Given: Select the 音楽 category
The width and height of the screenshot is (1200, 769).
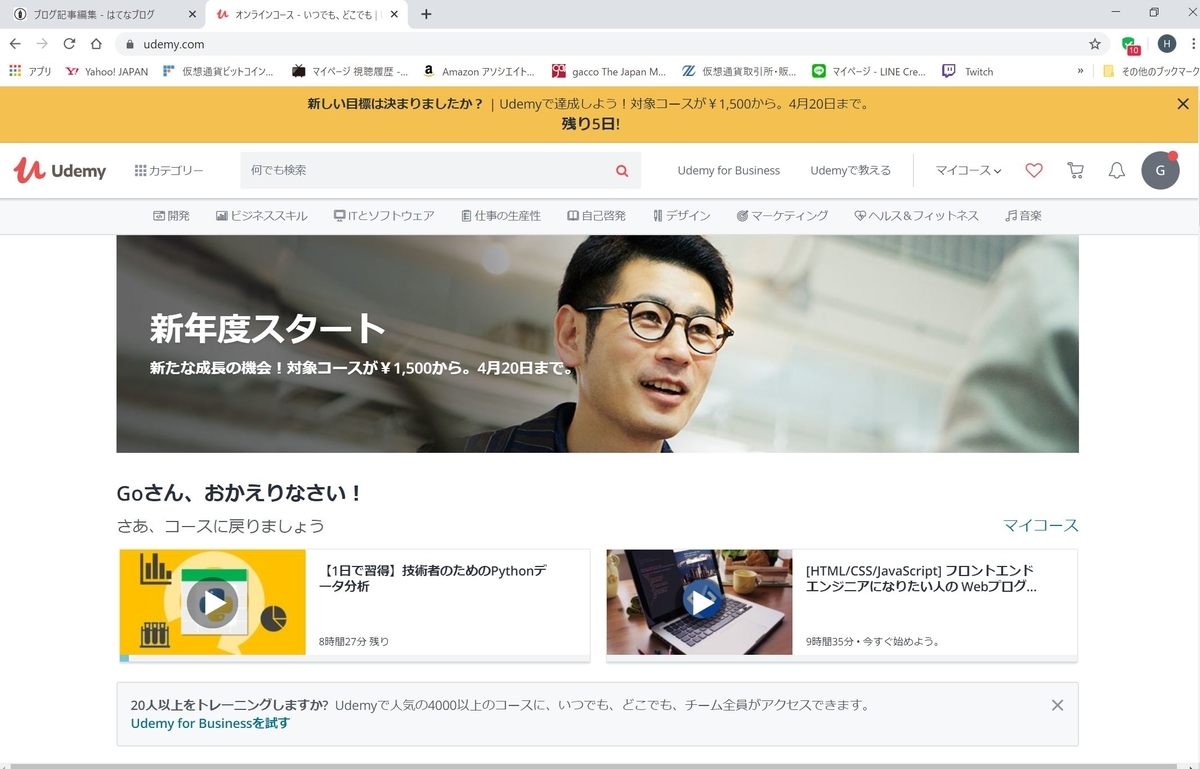Looking at the screenshot, I should pos(1024,216).
